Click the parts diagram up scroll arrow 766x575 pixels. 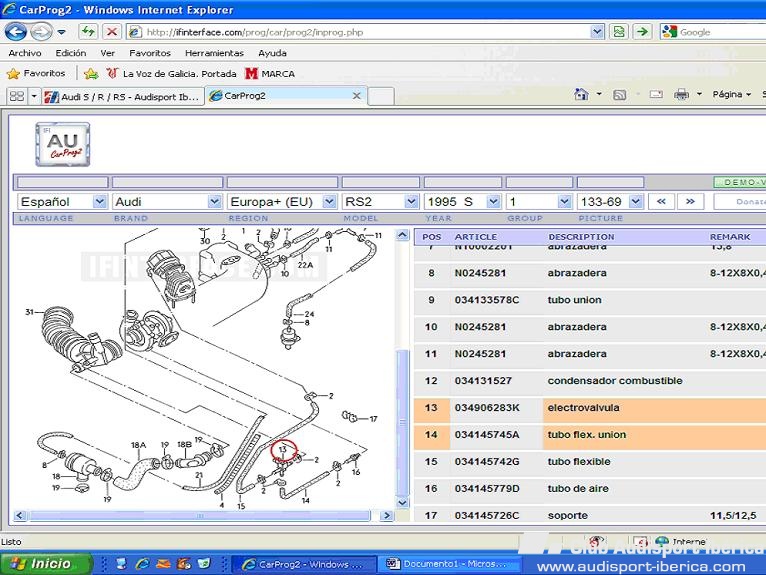402,235
